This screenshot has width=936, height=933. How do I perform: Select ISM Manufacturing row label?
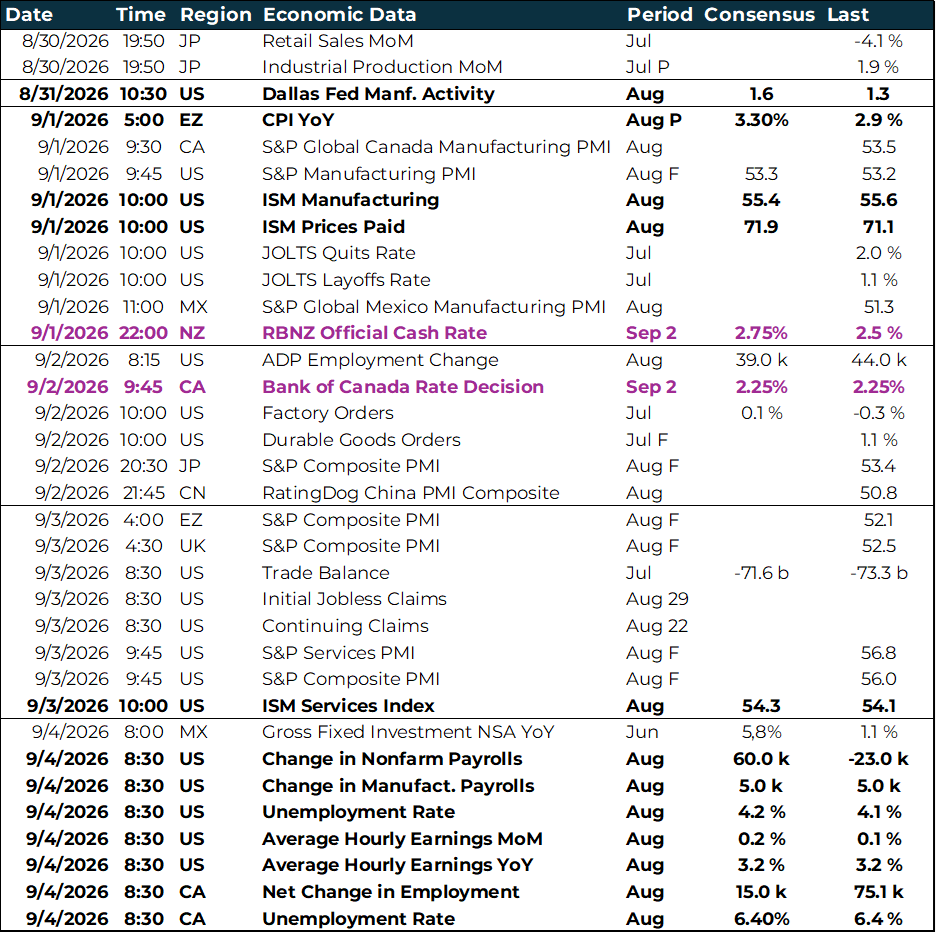coord(350,200)
